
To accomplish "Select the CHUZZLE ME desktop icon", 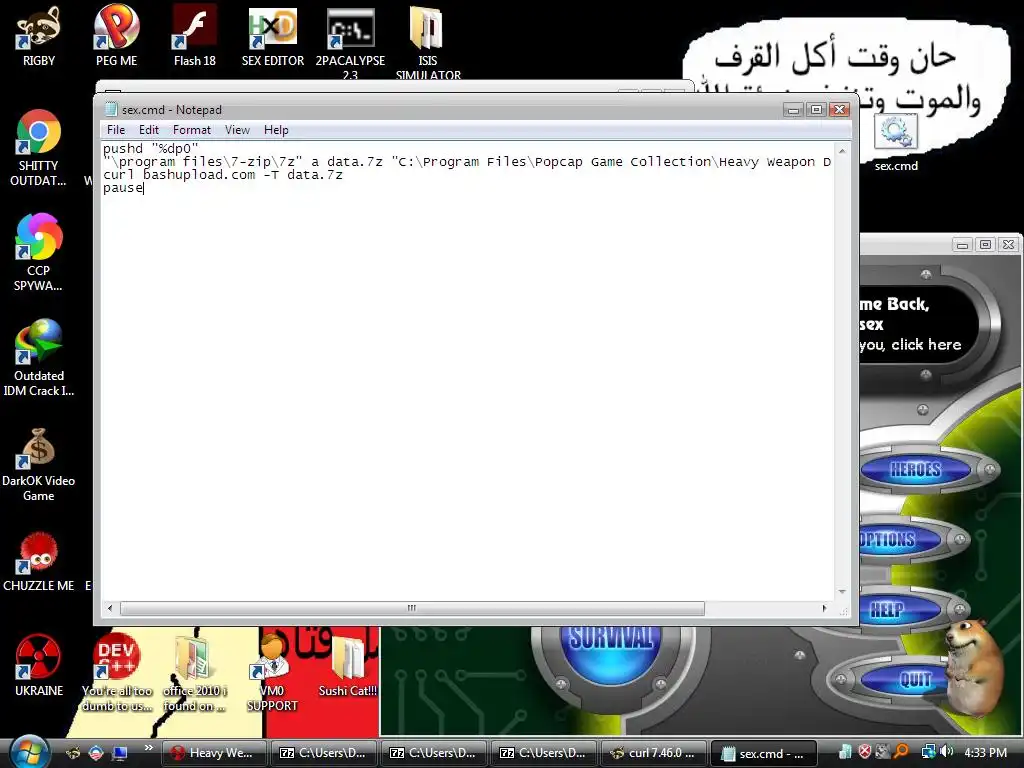I will (39, 562).
